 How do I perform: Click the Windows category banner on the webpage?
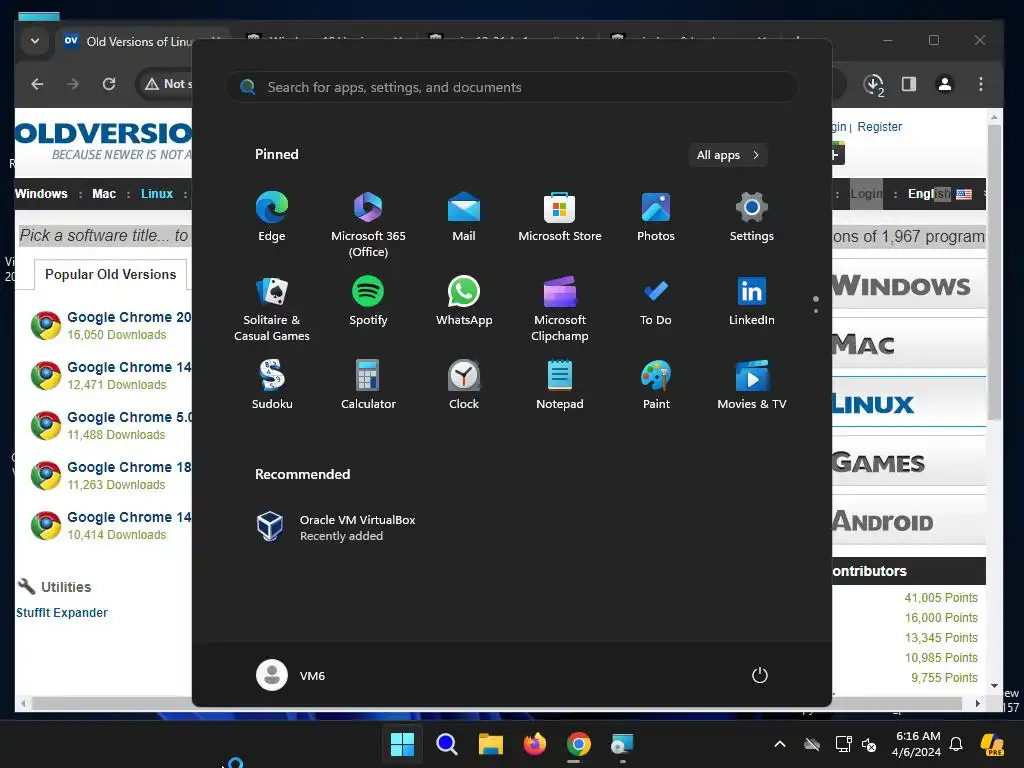pyautogui.click(x=908, y=285)
